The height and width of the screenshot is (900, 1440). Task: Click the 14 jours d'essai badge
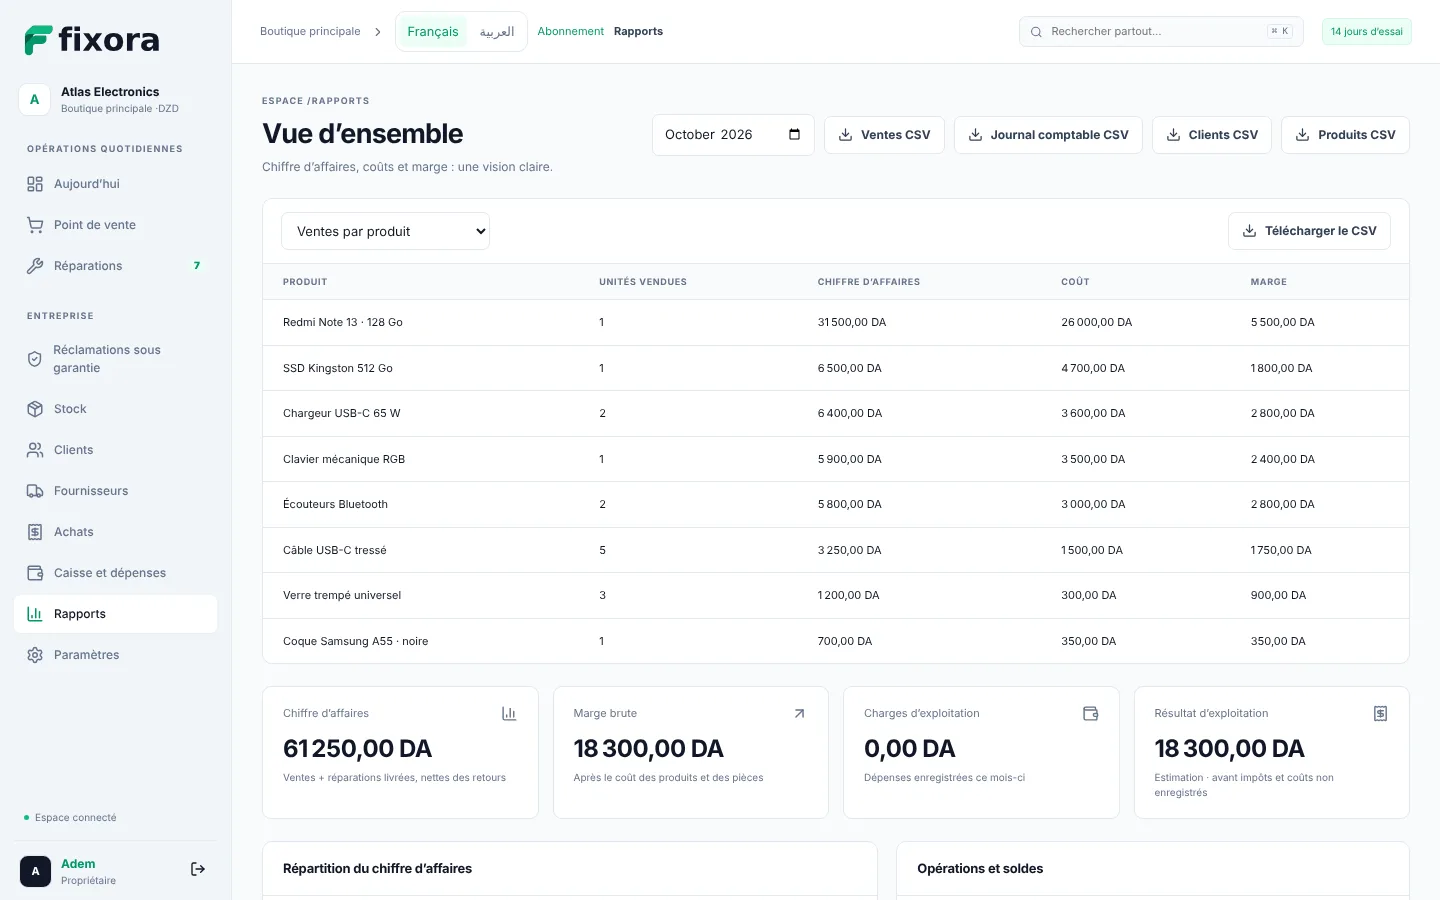click(1366, 32)
